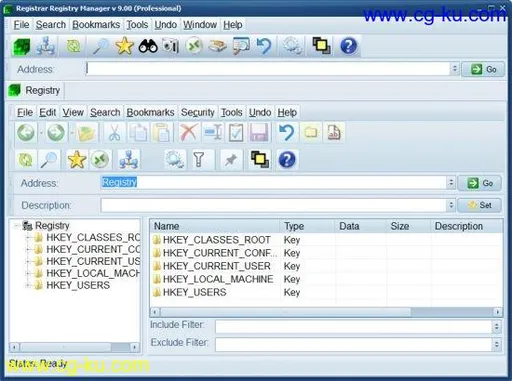
Task: Click the scissors cut icon
Action: click(114, 133)
